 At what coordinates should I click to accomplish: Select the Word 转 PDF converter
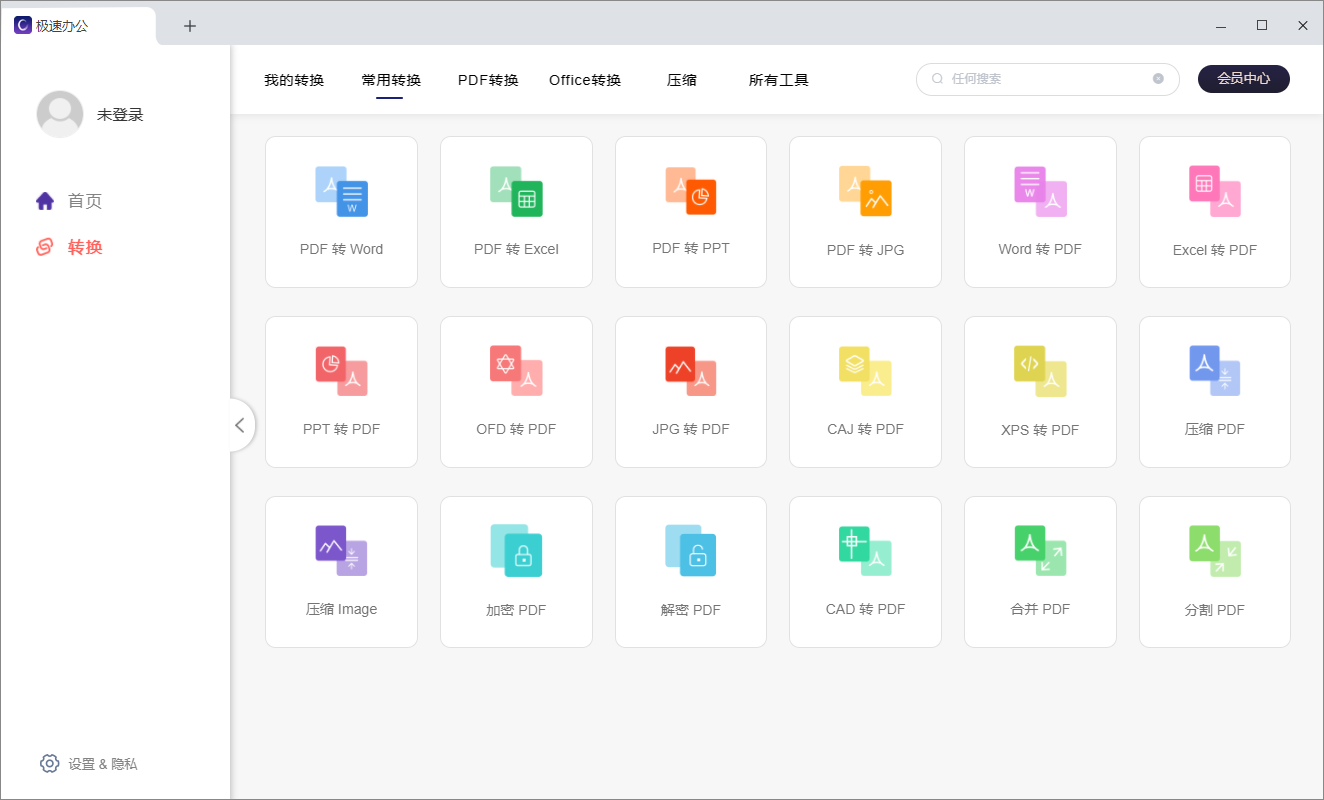[1040, 212]
